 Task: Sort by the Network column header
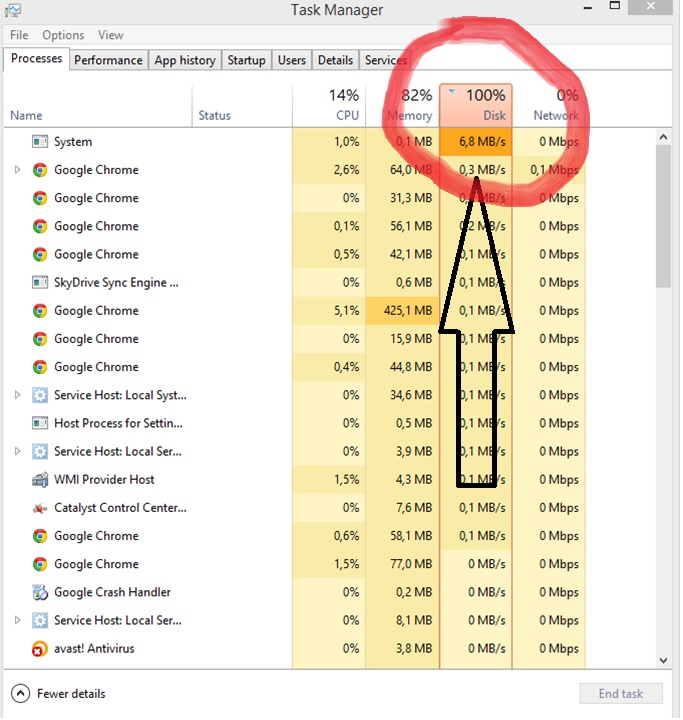(549, 105)
